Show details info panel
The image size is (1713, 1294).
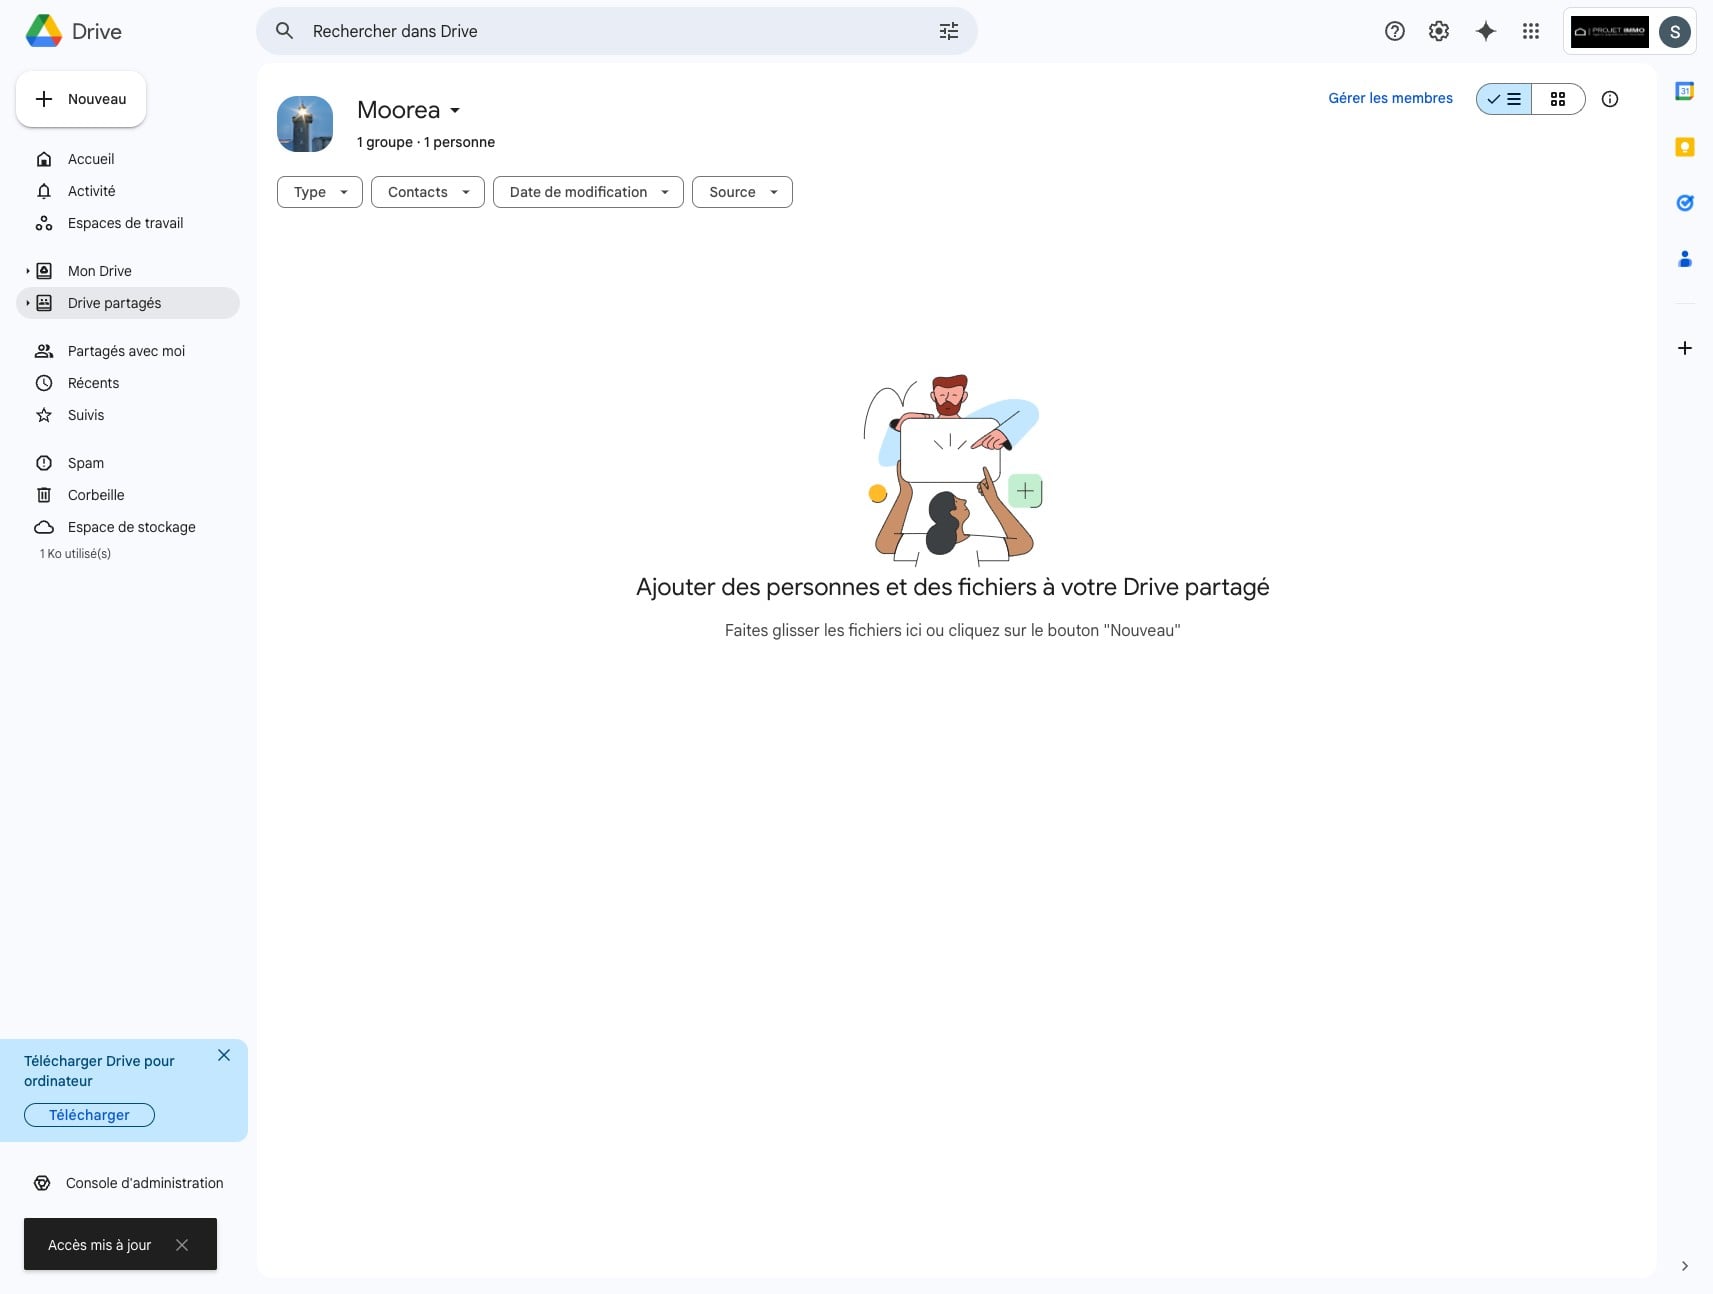click(1609, 99)
